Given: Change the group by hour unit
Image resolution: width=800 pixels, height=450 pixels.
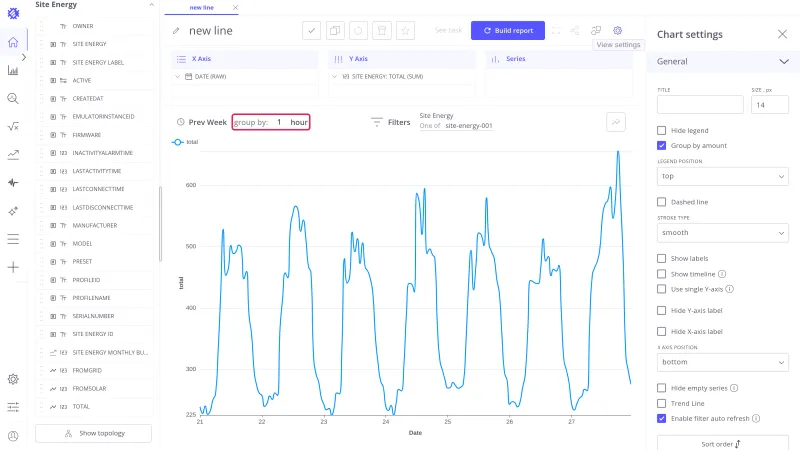Looking at the screenshot, I should click(299, 122).
